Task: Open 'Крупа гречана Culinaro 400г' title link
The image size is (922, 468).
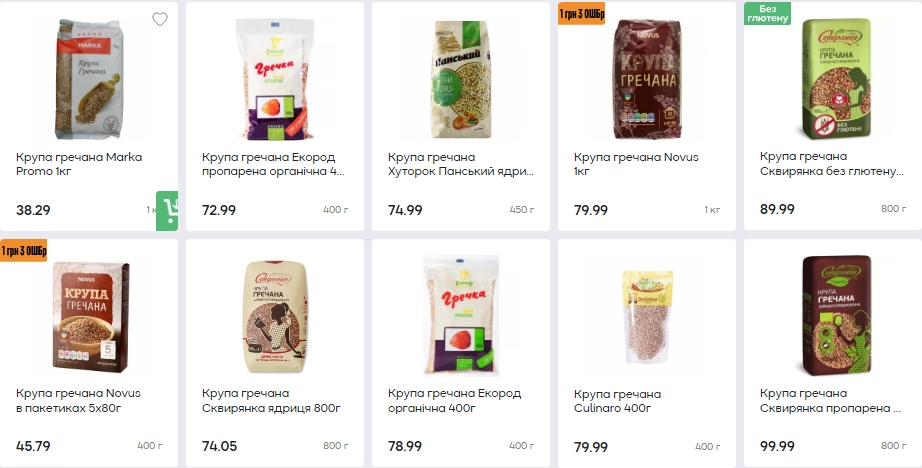Action: pyautogui.click(x=617, y=401)
